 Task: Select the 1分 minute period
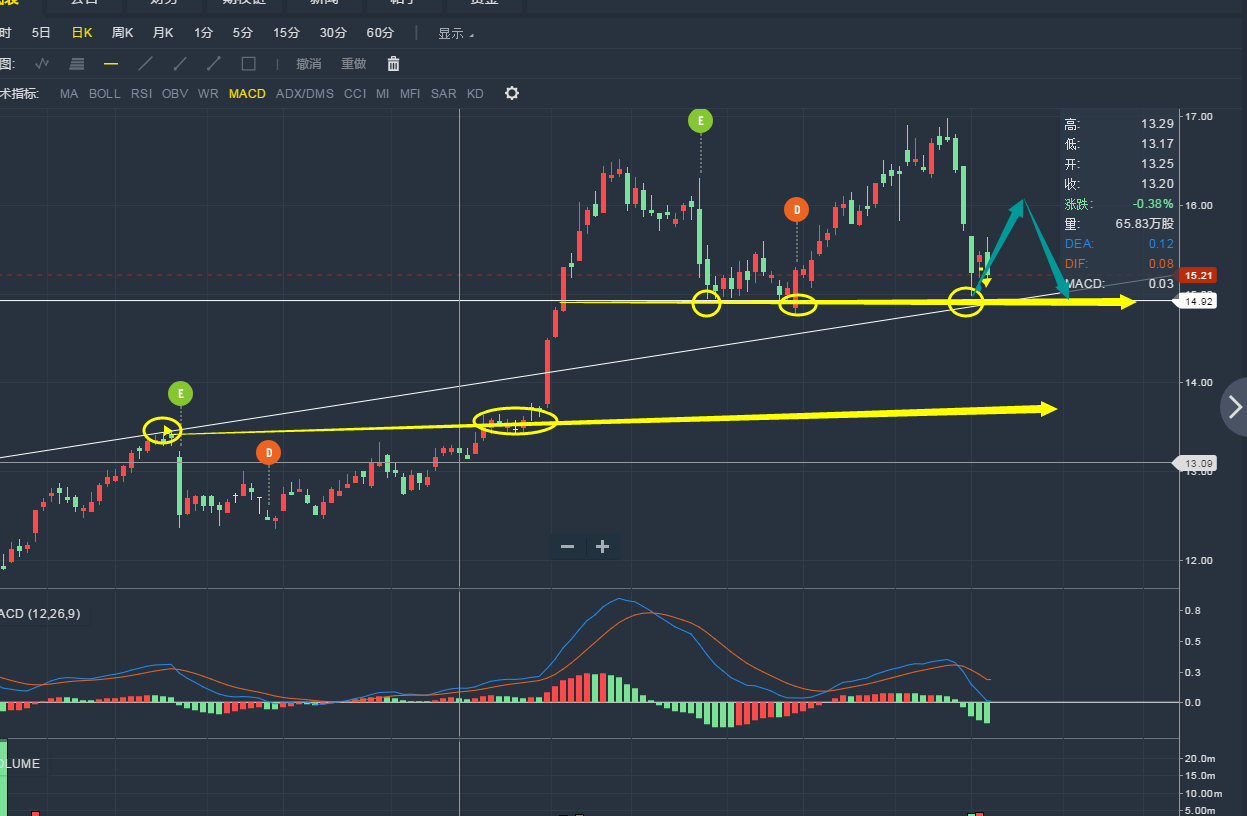[x=203, y=32]
